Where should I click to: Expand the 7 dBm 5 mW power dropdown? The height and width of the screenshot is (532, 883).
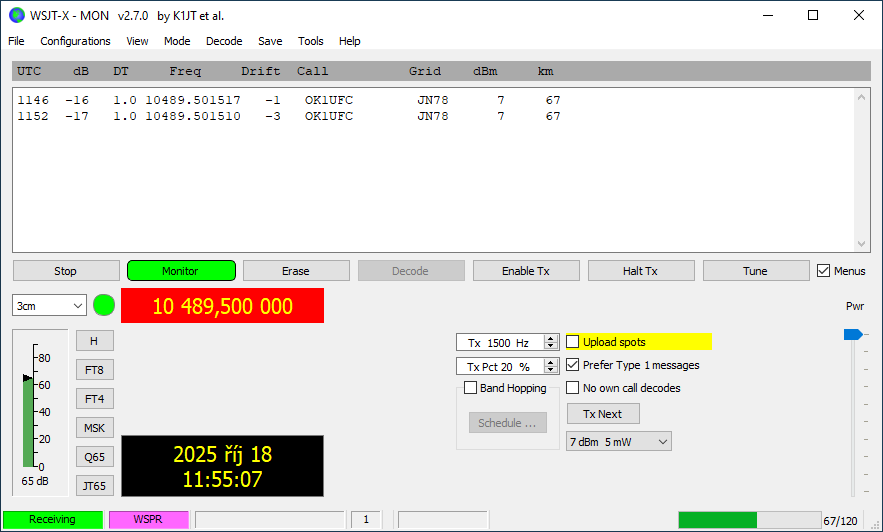point(618,441)
